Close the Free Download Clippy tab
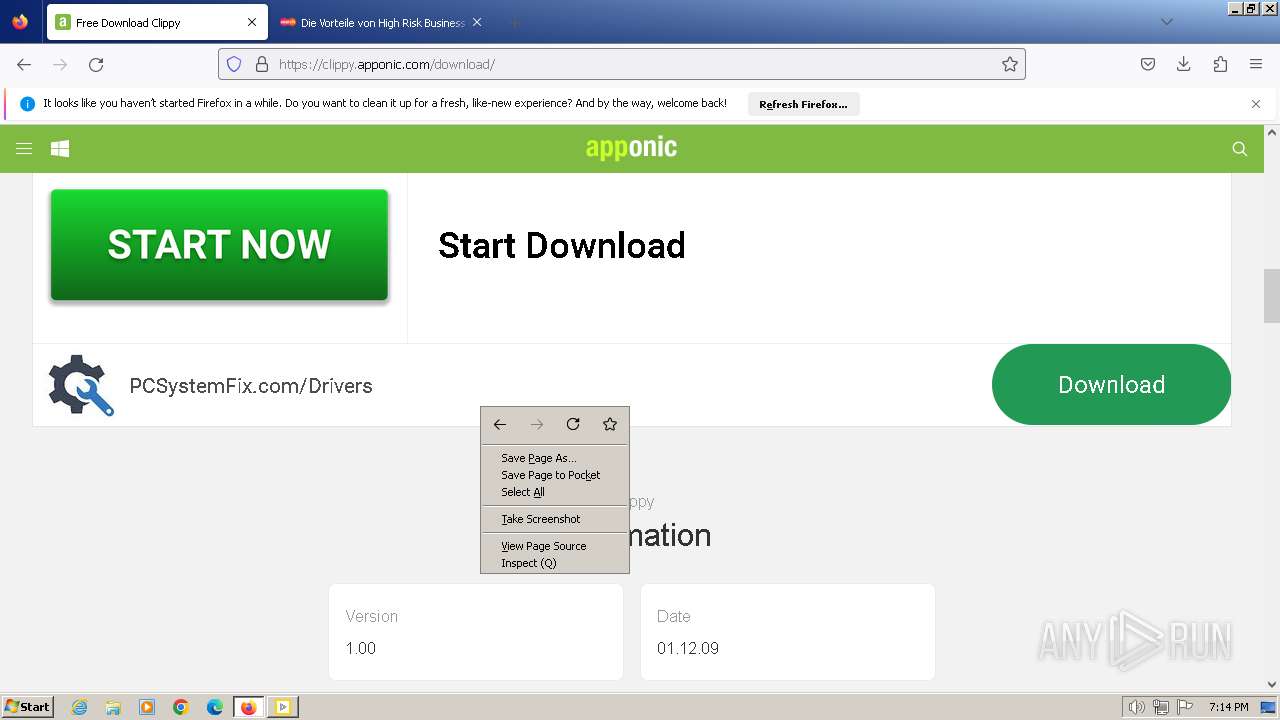Screen dimensions: 1280x720 point(252,22)
